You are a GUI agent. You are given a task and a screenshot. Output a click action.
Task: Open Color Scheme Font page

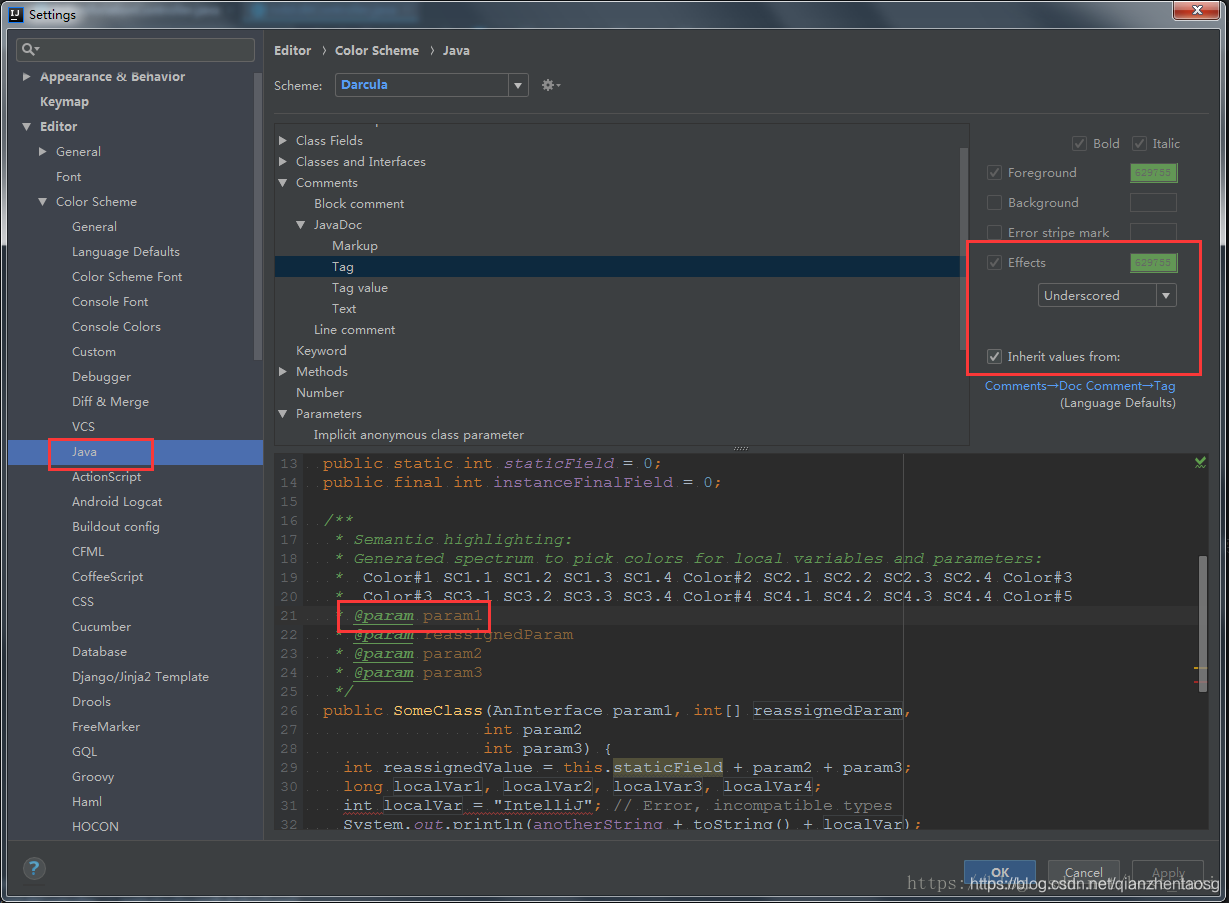(127, 277)
